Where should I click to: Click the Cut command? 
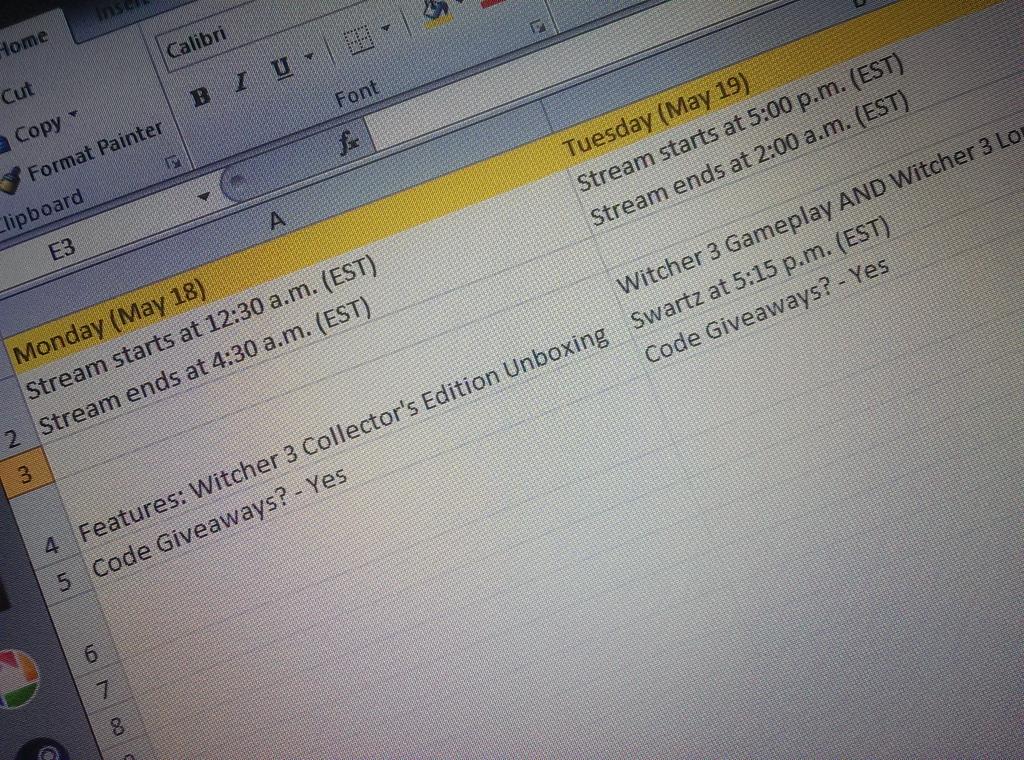(x=18, y=93)
